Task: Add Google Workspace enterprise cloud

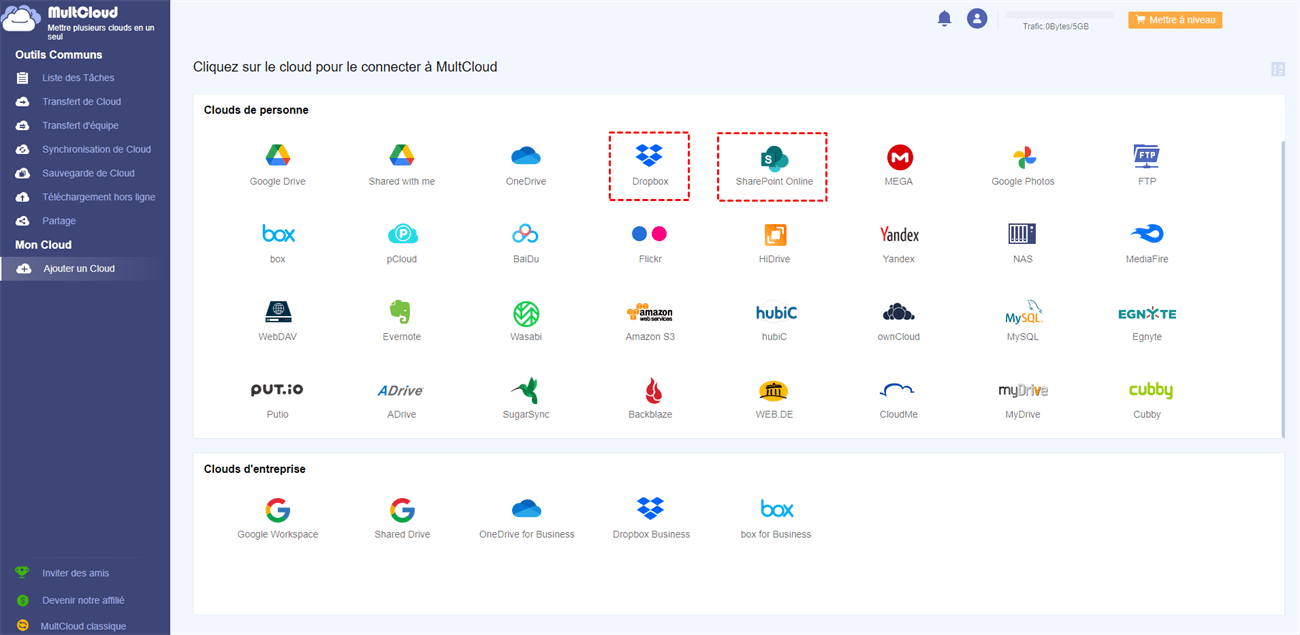Action: click(x=277, y=519)
